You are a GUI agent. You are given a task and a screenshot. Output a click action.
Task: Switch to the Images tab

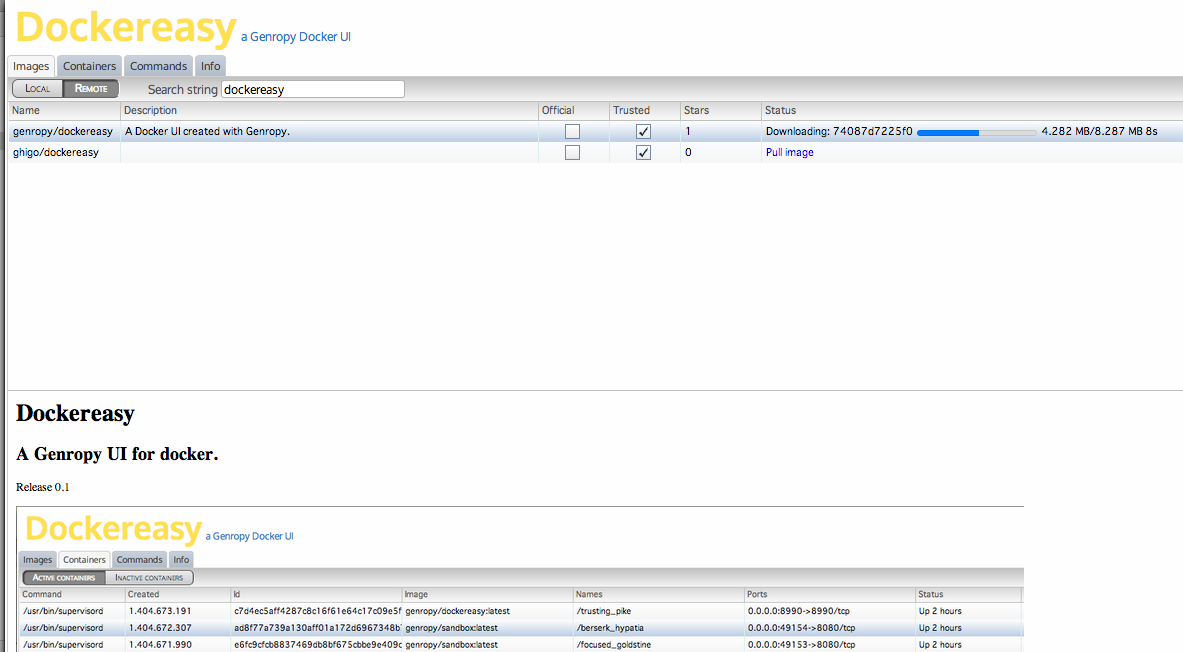(31, 66)
